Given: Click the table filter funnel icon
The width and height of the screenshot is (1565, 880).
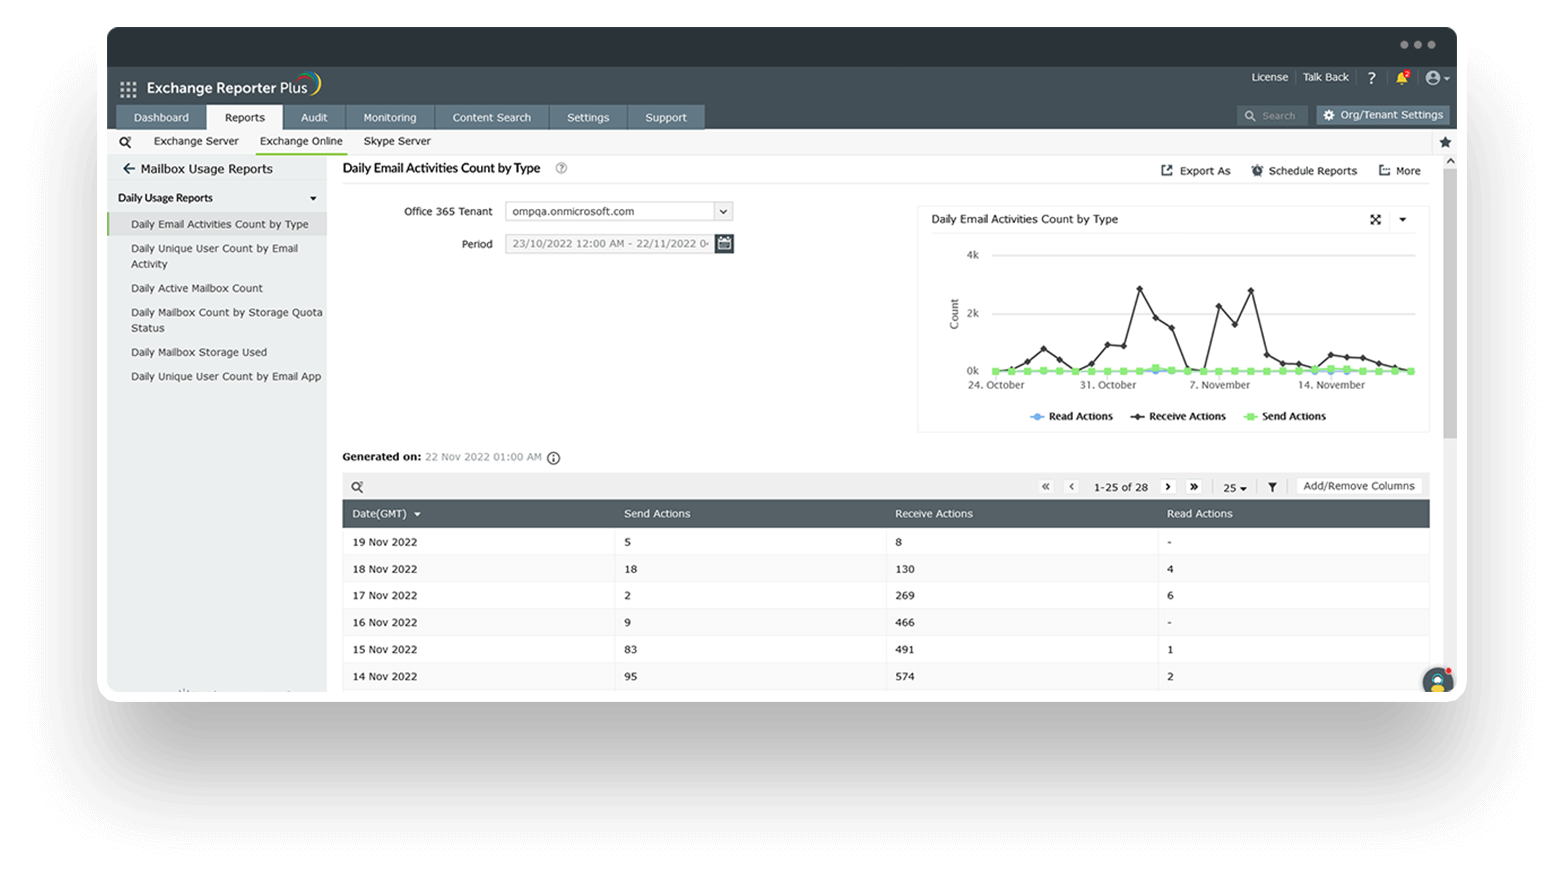Looking at the screenshot, I should (x=1272, y=487).
